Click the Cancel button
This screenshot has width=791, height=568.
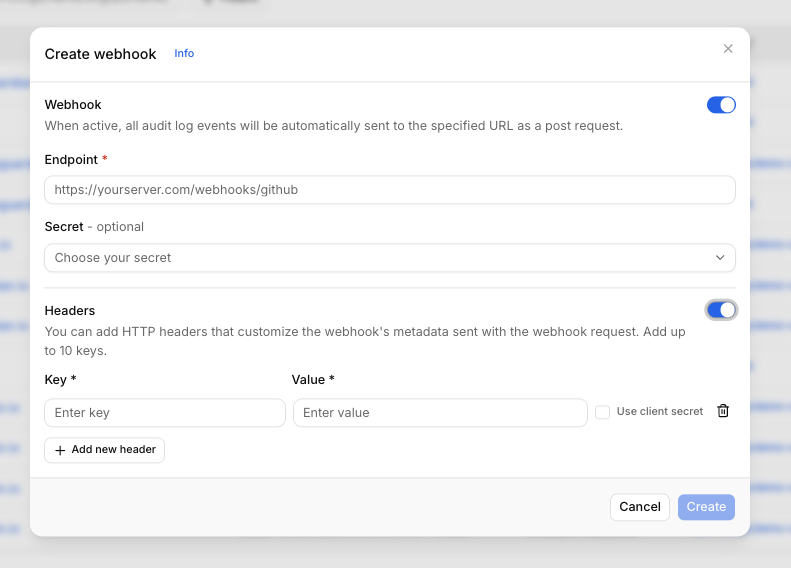pos(640,507)
